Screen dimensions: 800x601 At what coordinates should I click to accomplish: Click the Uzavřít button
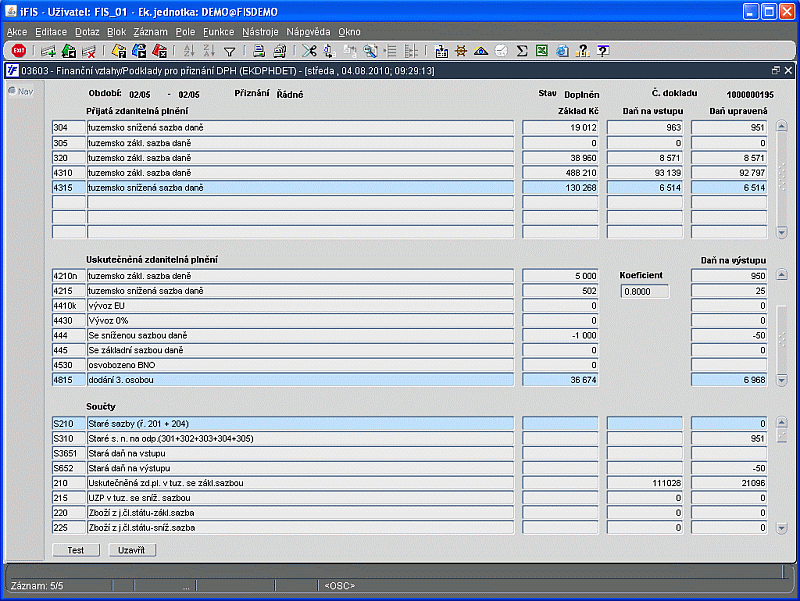point(132,550)
